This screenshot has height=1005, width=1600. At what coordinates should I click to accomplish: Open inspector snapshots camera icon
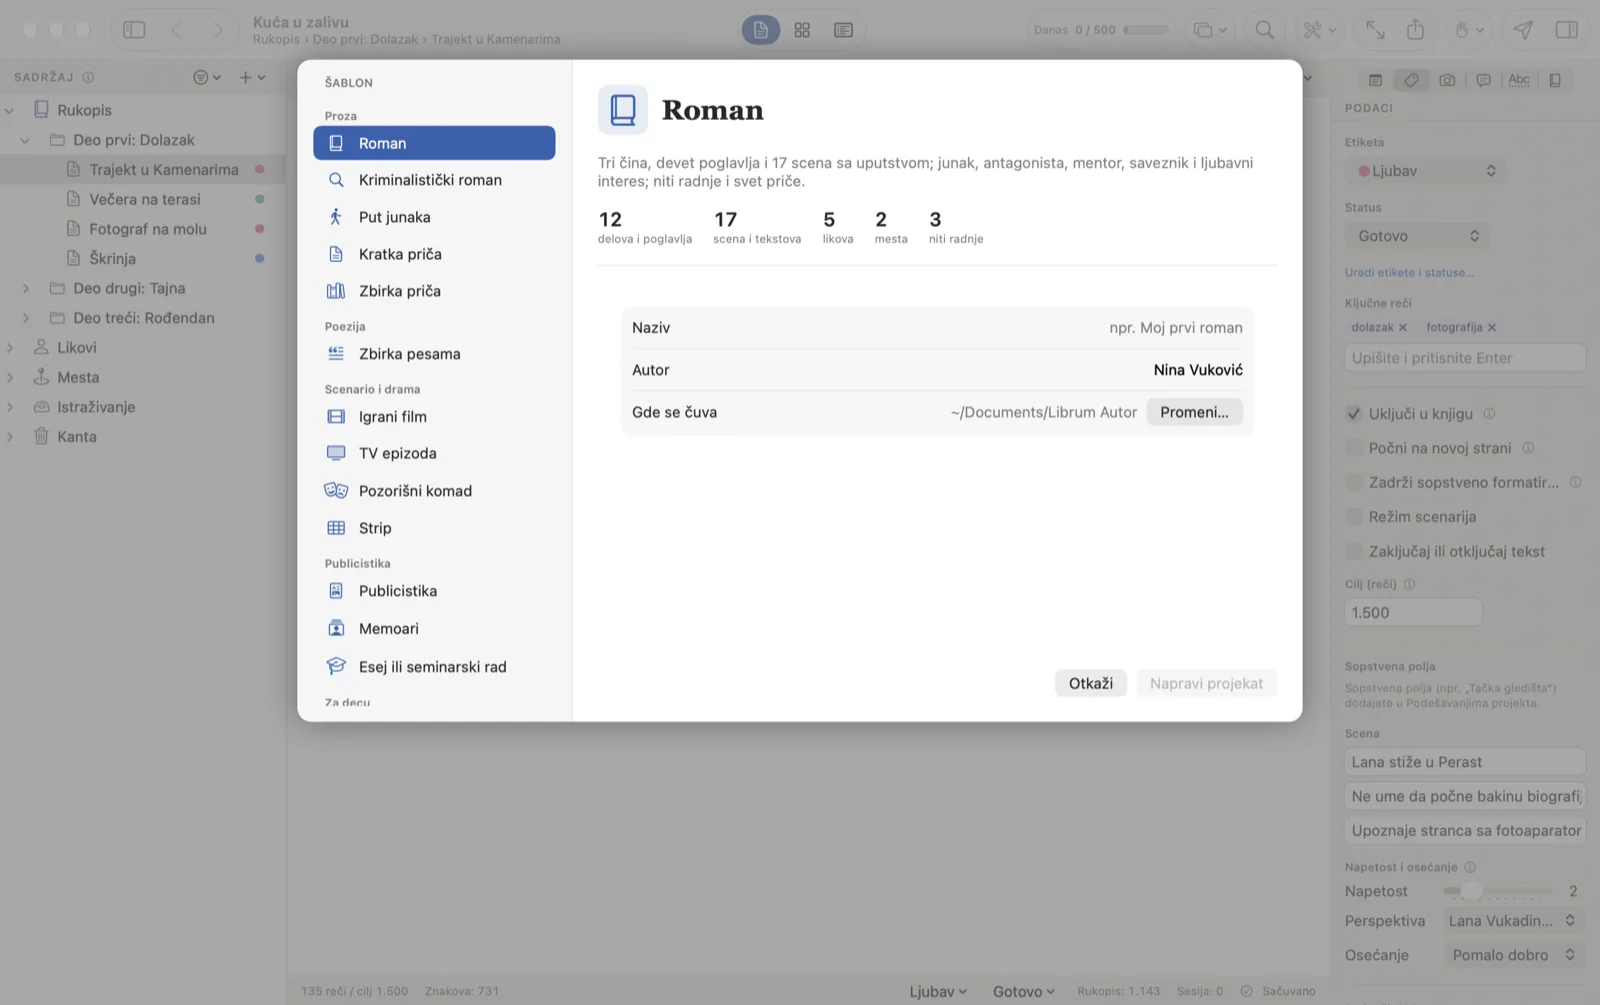(x=1447, y=80)
